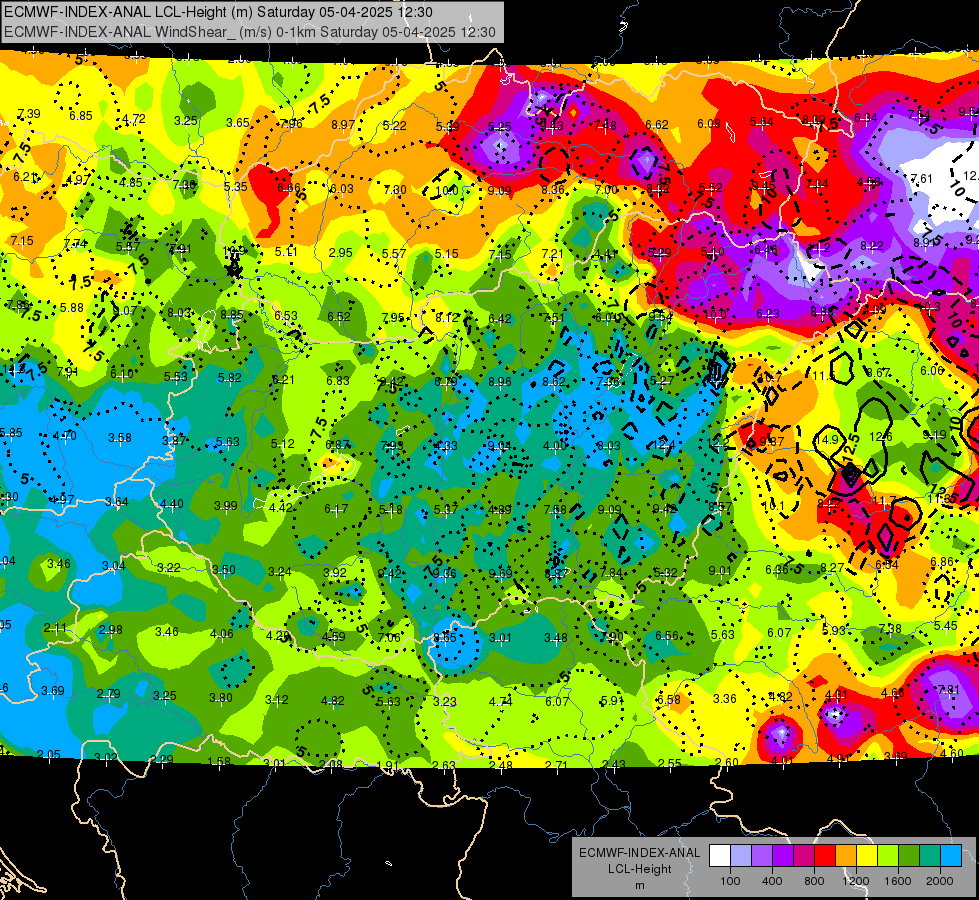Image resolution: width=979 pixels, height=900 pixels.
Task: Click the LCL-Height title line at top
Action: click(219, 12)
